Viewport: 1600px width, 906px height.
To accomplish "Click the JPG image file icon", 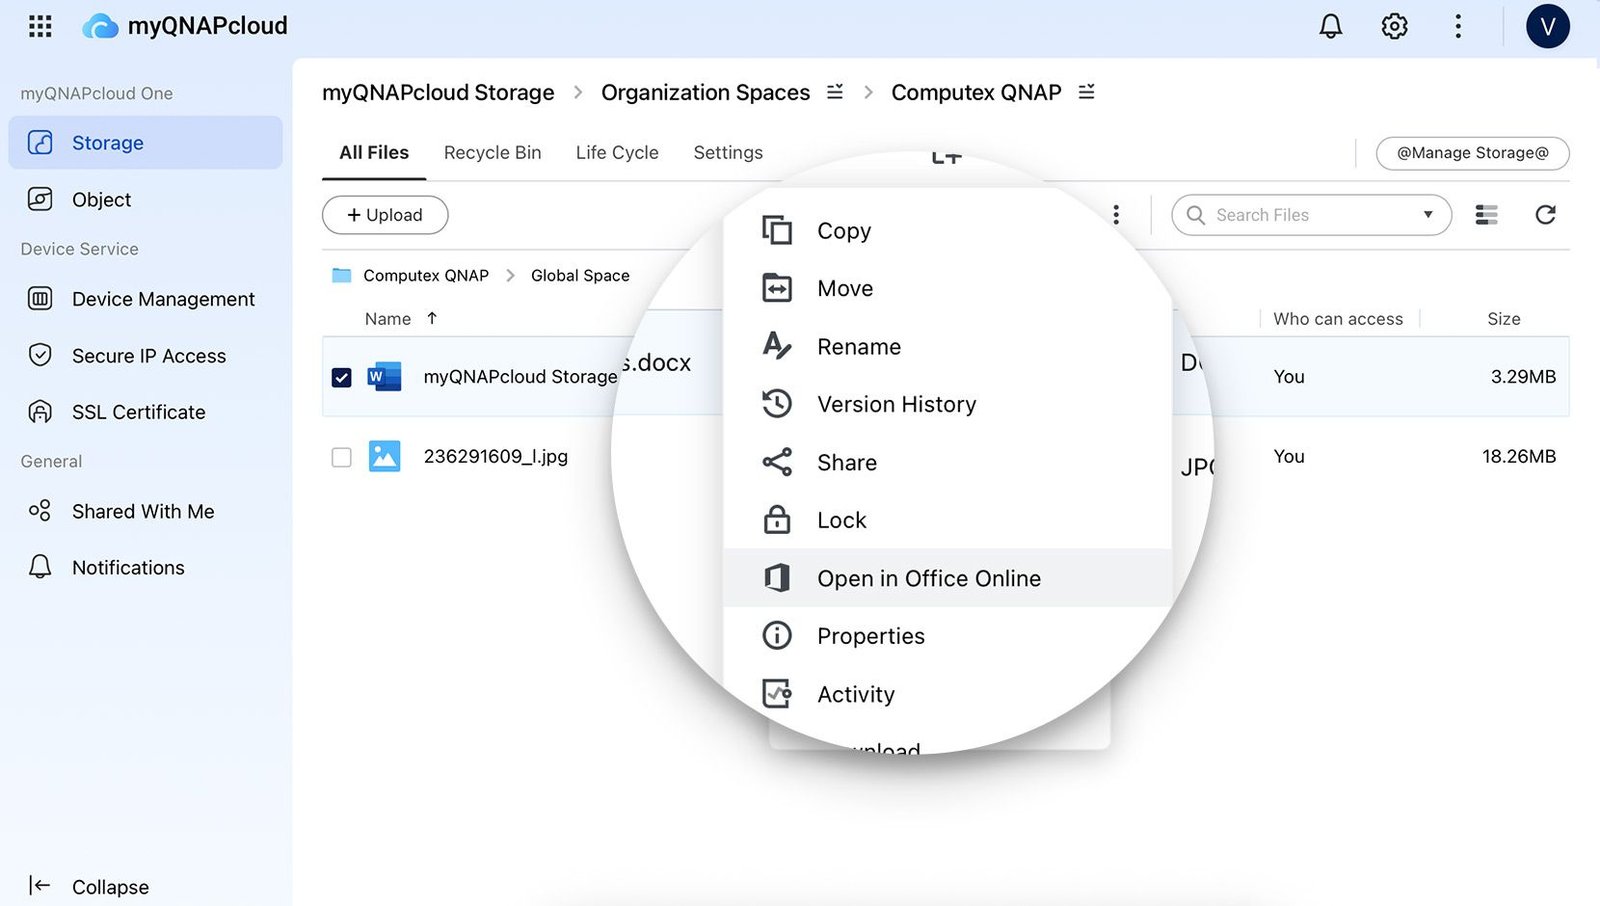I will (x=384, y=456).
